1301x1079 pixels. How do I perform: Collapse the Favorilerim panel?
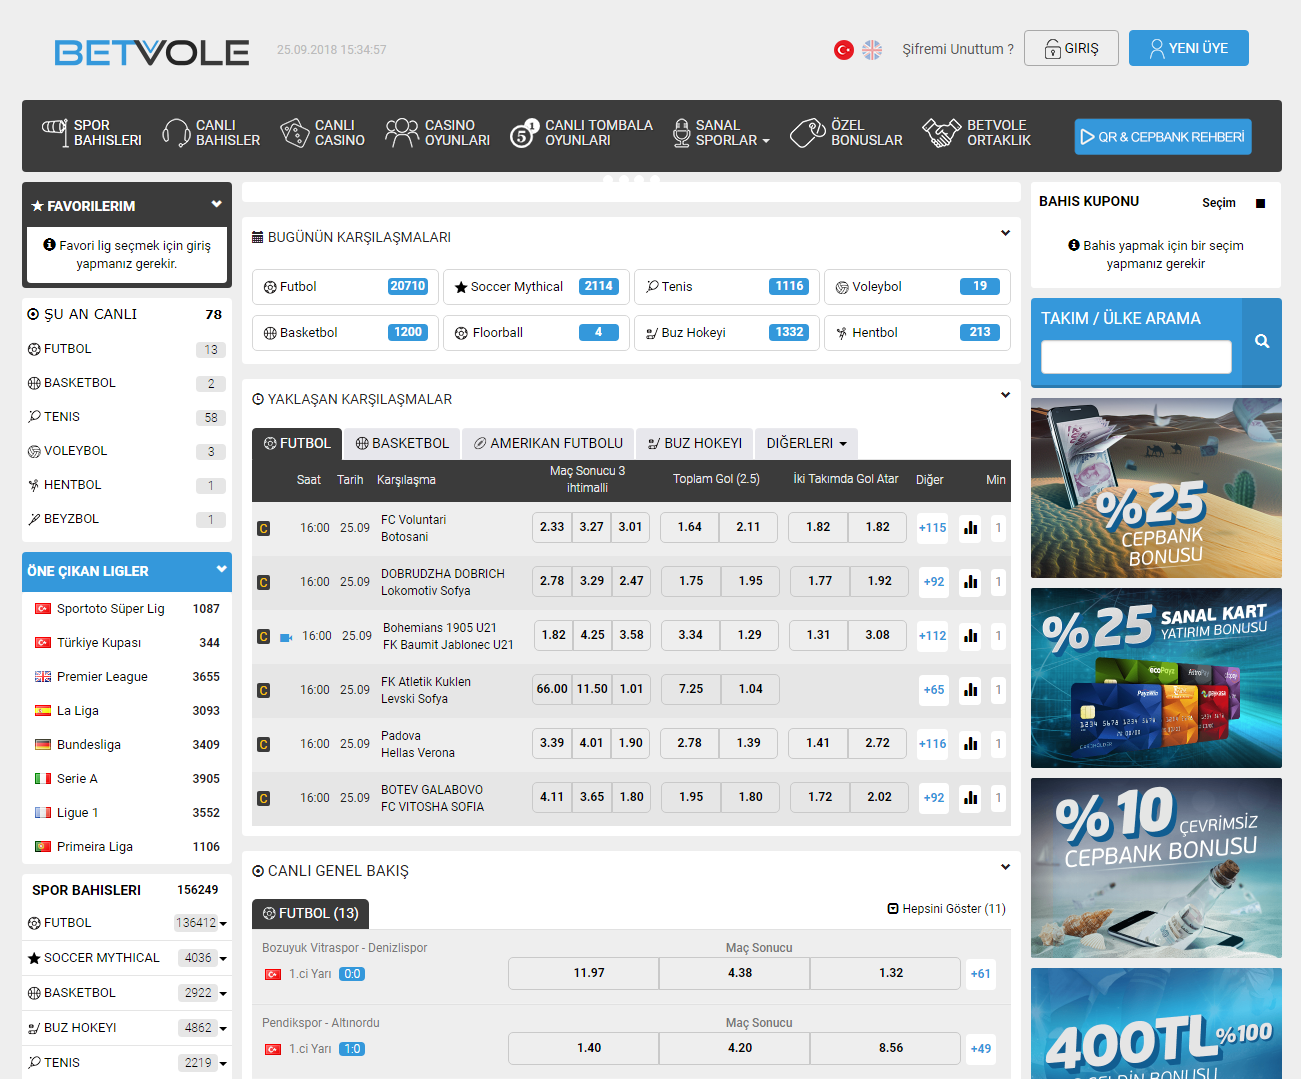point(216,205)
